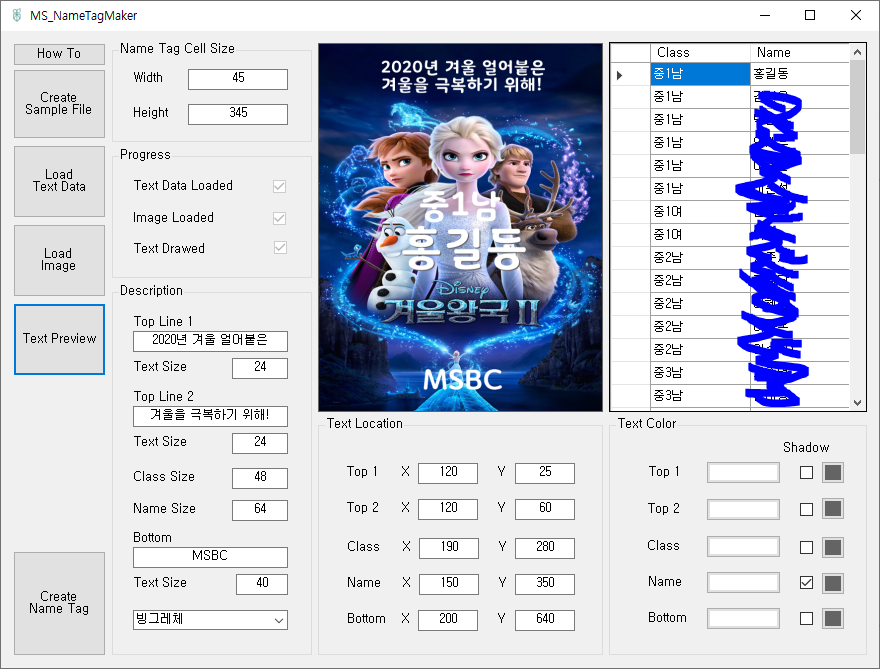The width and height of the screenshot is (880, 669).
Task: Click the app icon in title bar
Action: click(x=17, y=15)
